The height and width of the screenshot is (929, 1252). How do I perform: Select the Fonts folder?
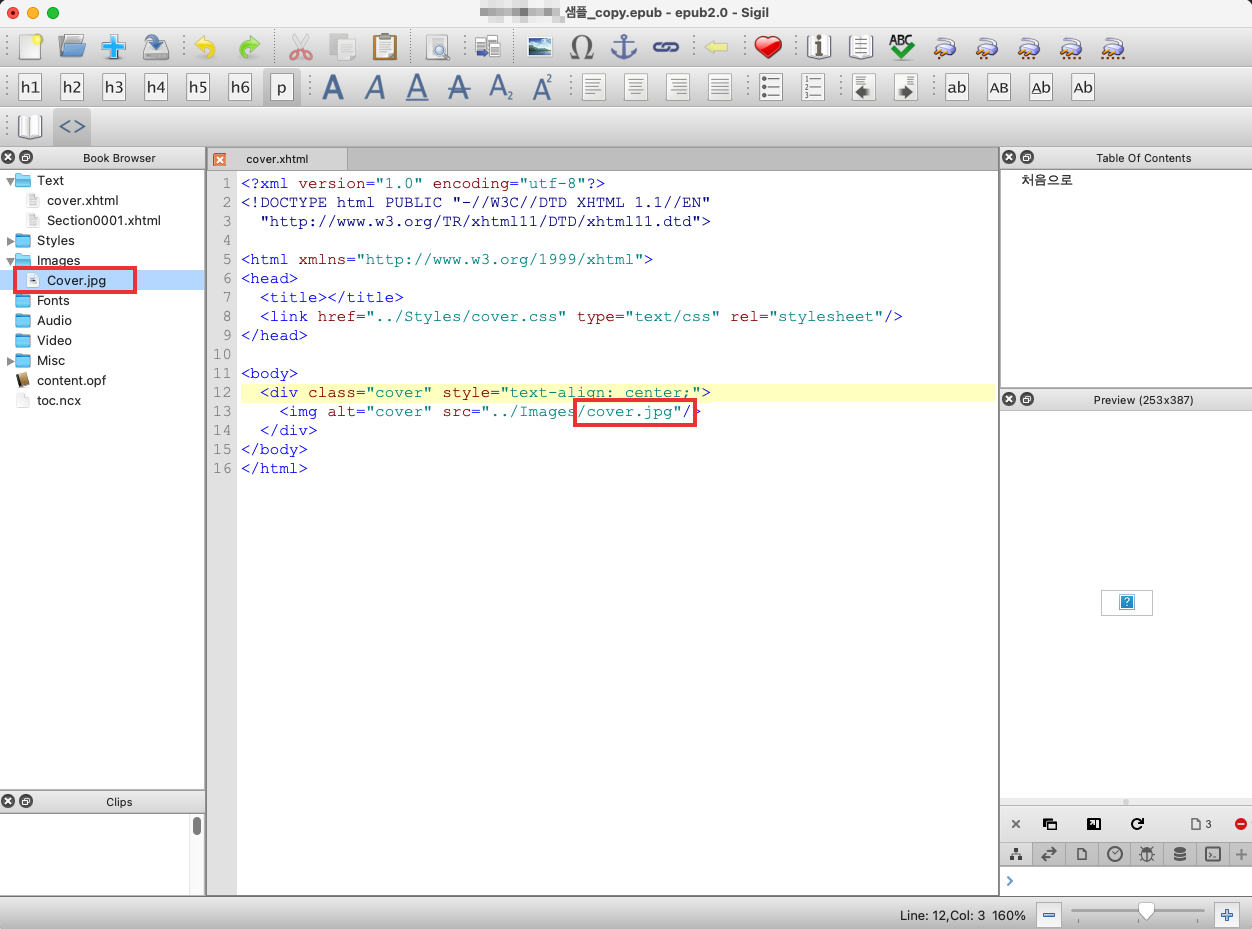coord(53,301)
